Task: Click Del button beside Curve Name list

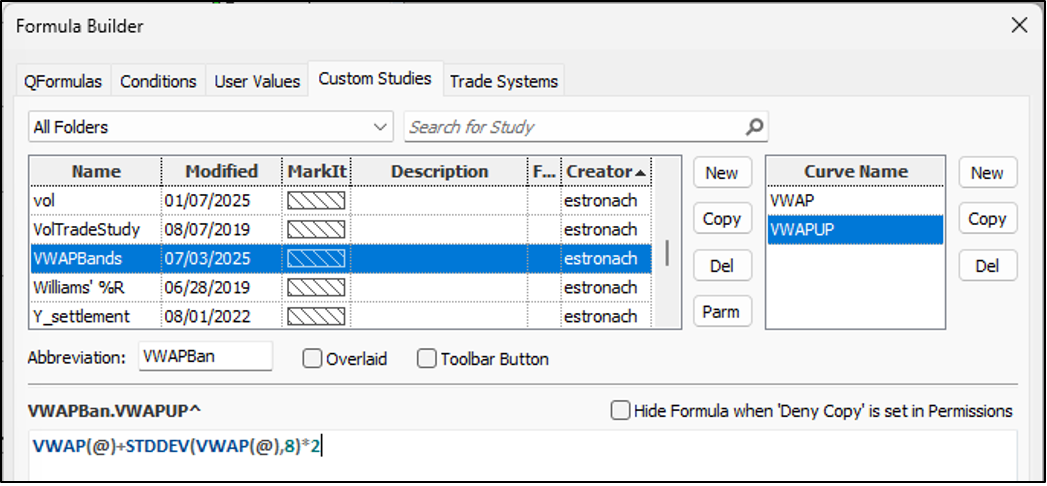Action: [x=988, y=266]
